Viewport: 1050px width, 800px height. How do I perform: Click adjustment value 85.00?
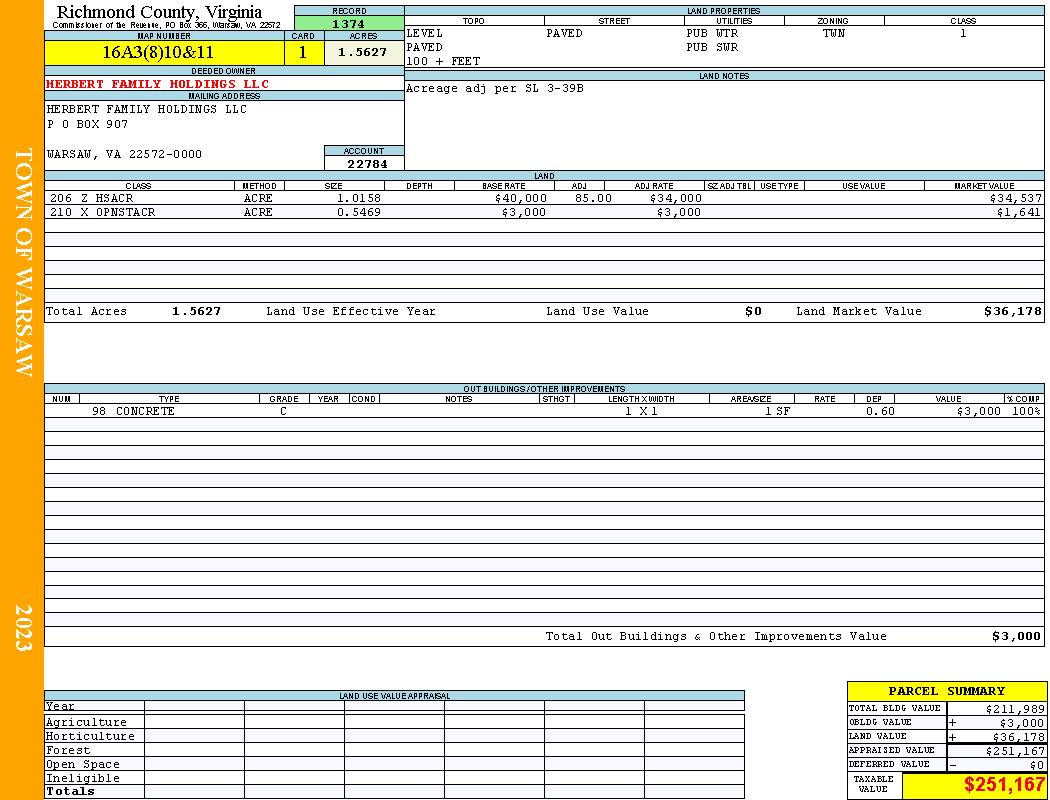pos(593,199)
